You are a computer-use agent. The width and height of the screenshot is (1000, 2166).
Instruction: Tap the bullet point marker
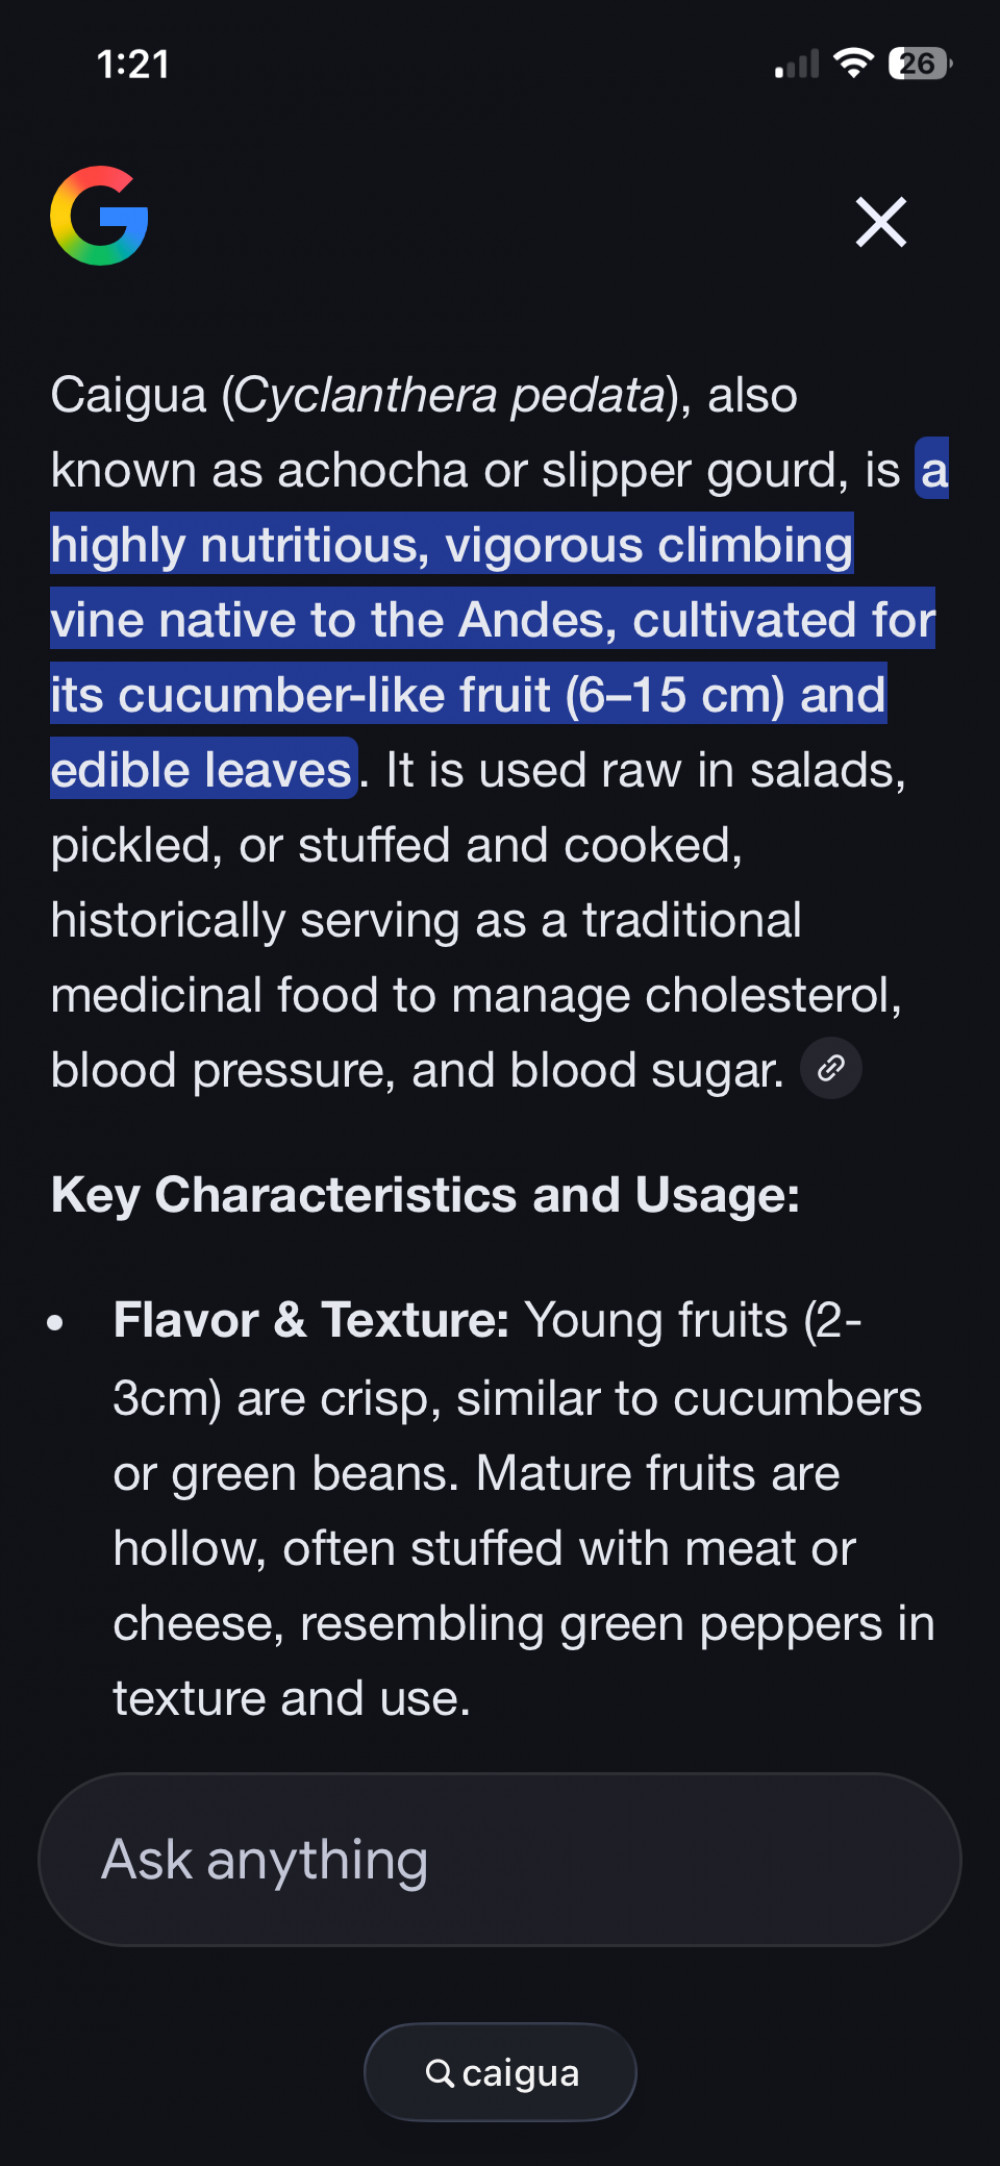click(56, 1322)
